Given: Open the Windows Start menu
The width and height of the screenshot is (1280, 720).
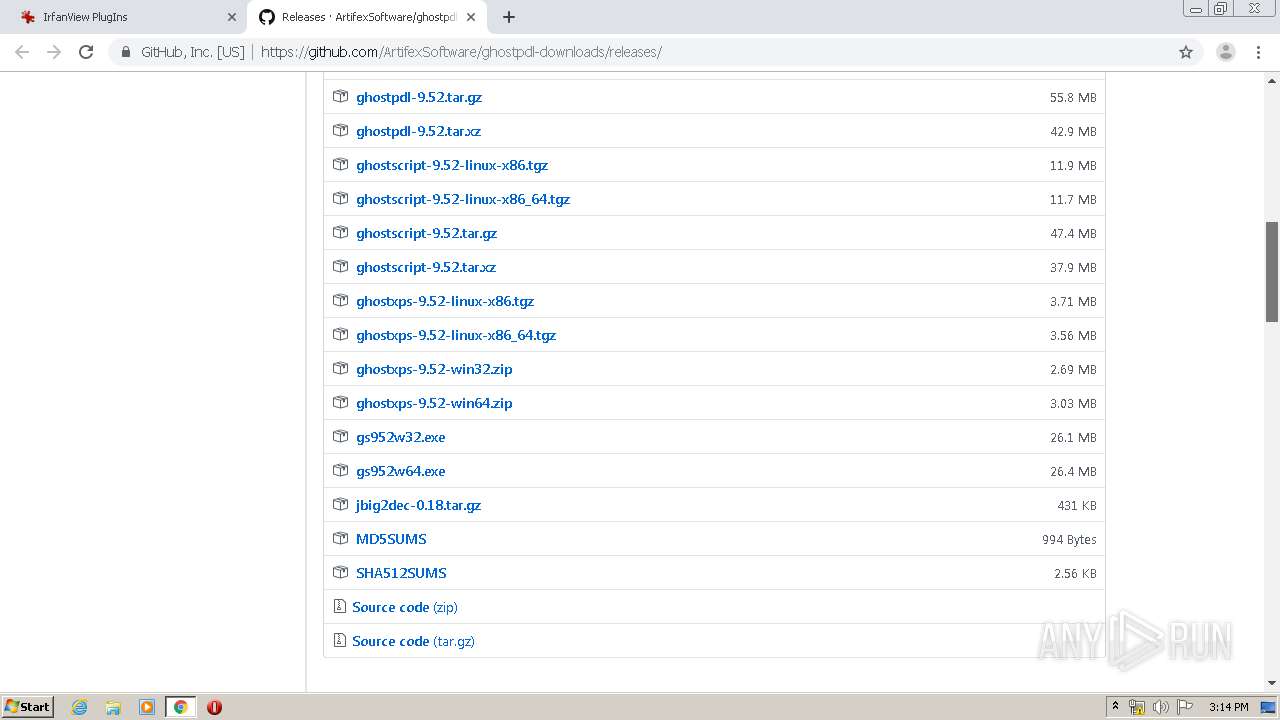Looking at the screenshot, I should coord(27,707).
